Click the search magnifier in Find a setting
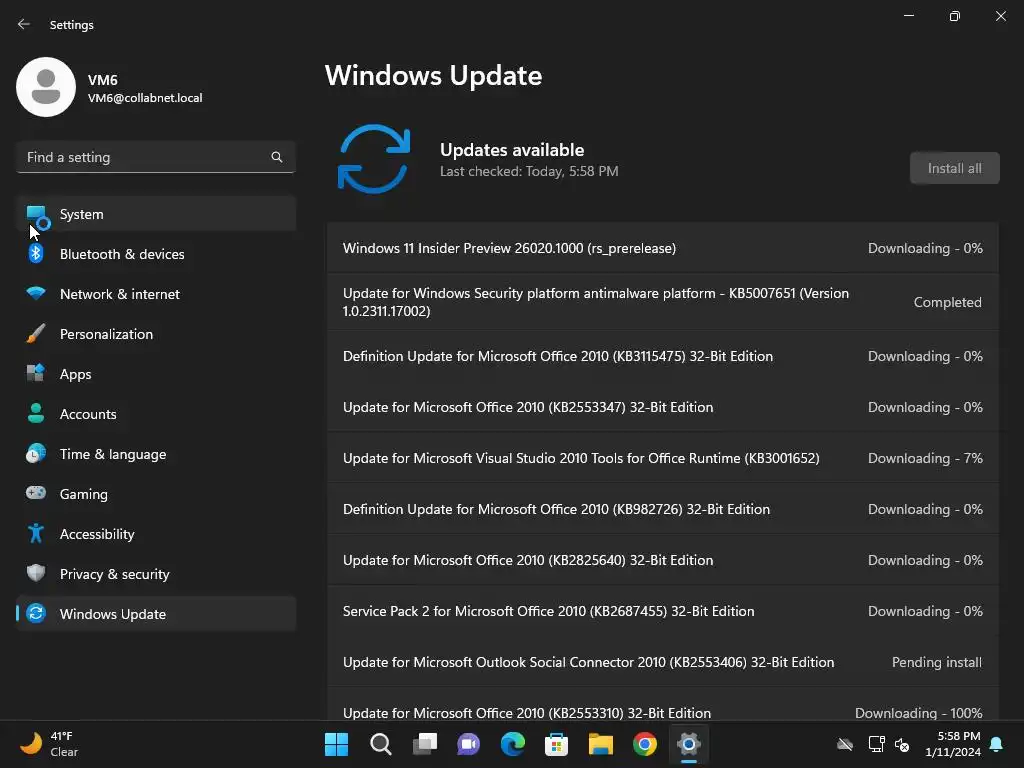This screenshot has width=1024, height=768. coord(277,157)
